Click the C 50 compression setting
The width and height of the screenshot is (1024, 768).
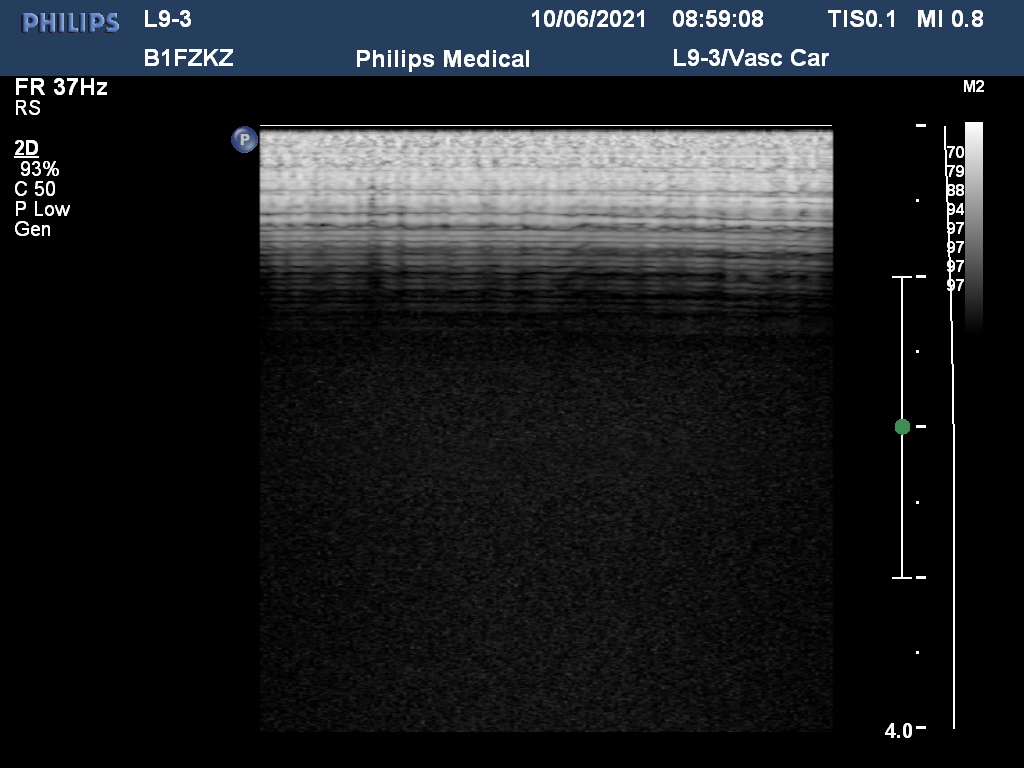coord(35,189)
